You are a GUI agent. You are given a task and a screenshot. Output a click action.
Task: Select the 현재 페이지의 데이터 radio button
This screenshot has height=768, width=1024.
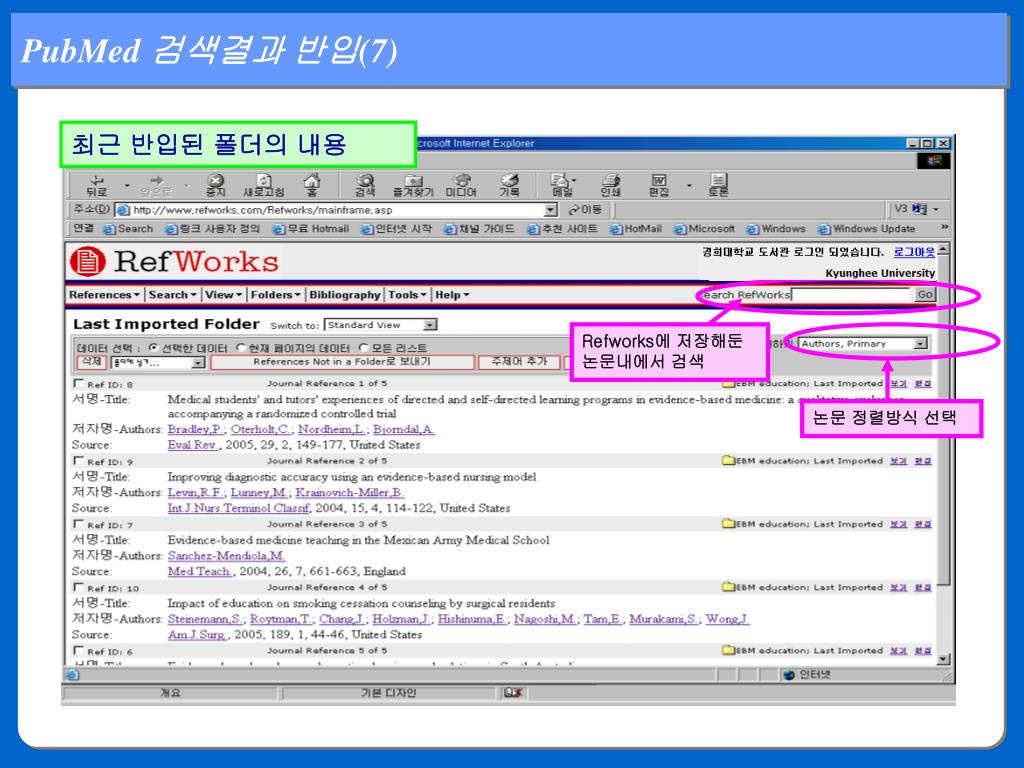[240, 347]
